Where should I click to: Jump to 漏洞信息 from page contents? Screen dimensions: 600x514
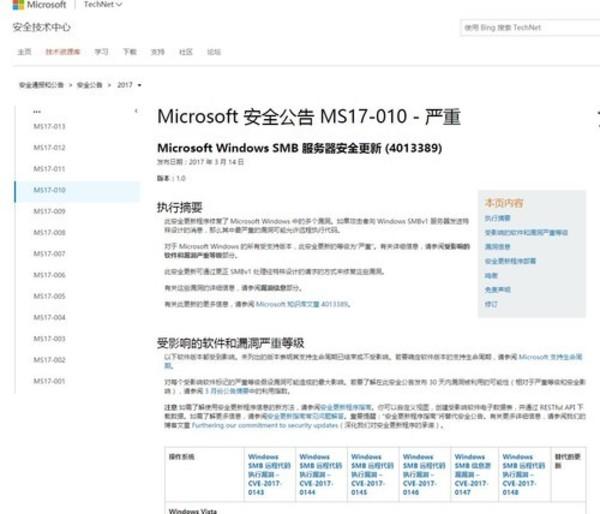tap(497, 247)
